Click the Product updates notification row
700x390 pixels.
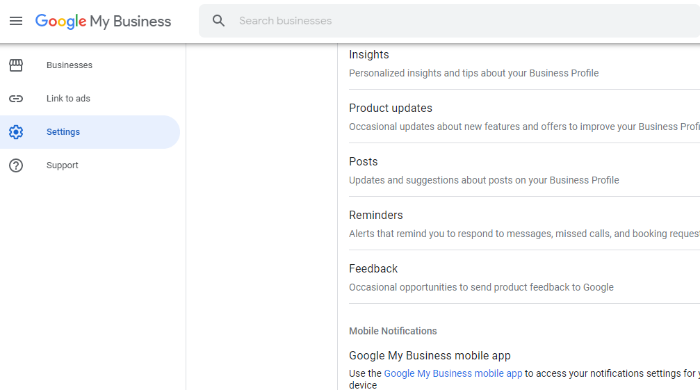[524, 117]
